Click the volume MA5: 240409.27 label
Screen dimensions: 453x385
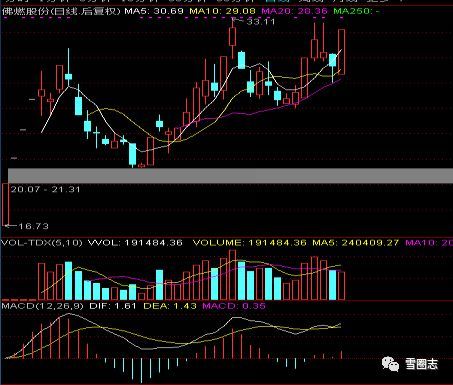356,243
